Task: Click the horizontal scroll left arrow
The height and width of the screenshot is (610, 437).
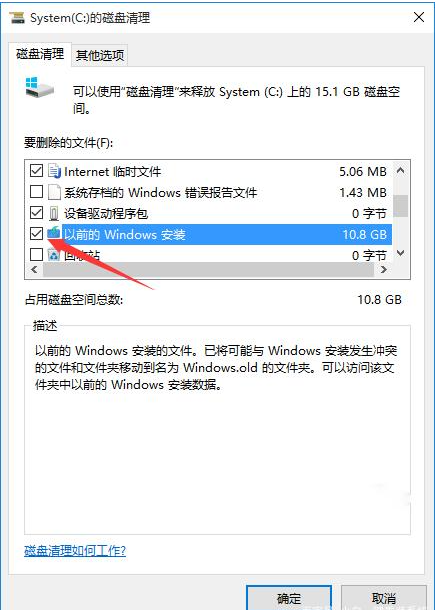Action: 34,270
